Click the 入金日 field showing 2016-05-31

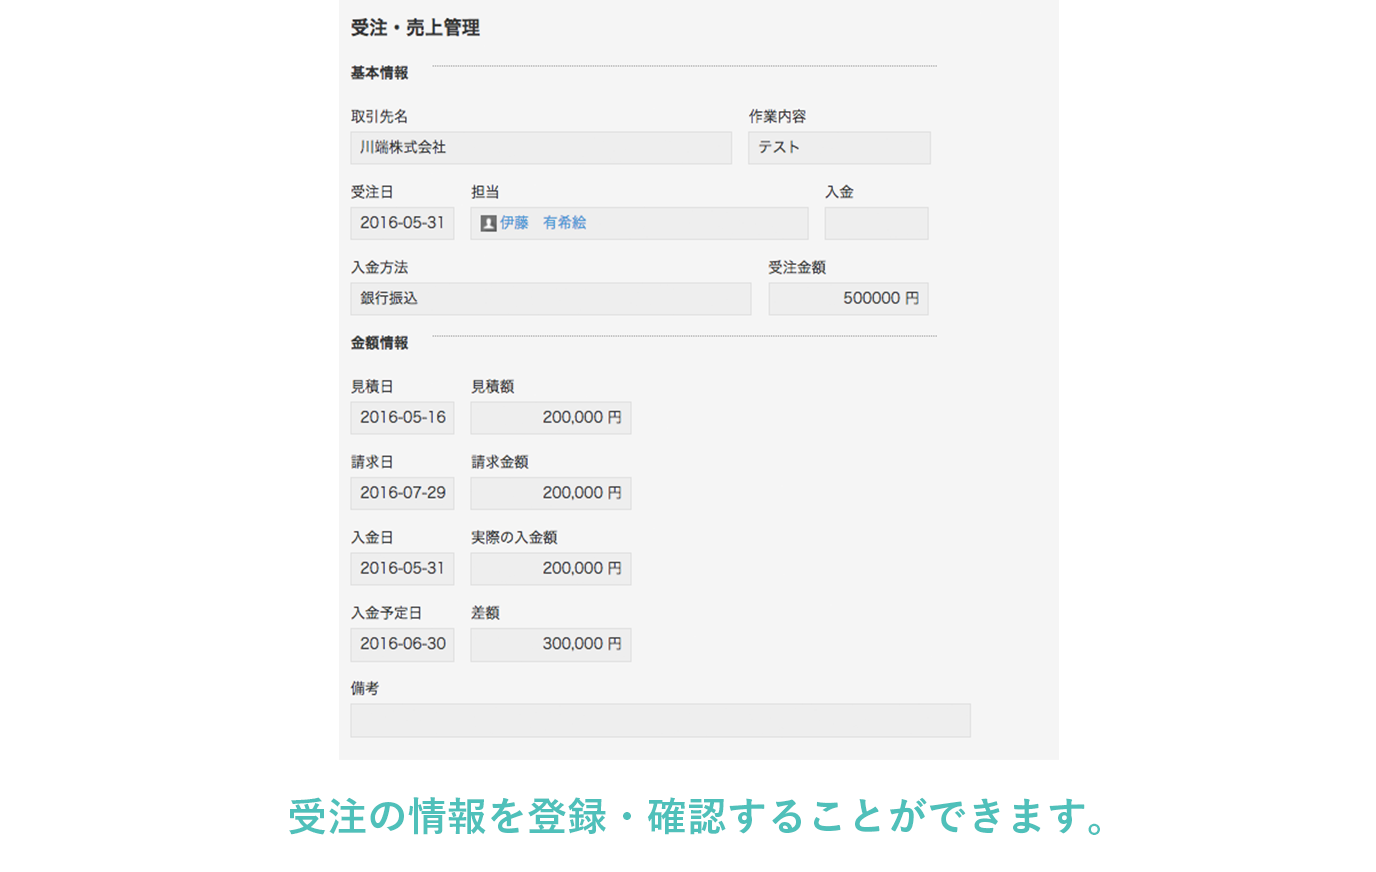tap(402, 569)
